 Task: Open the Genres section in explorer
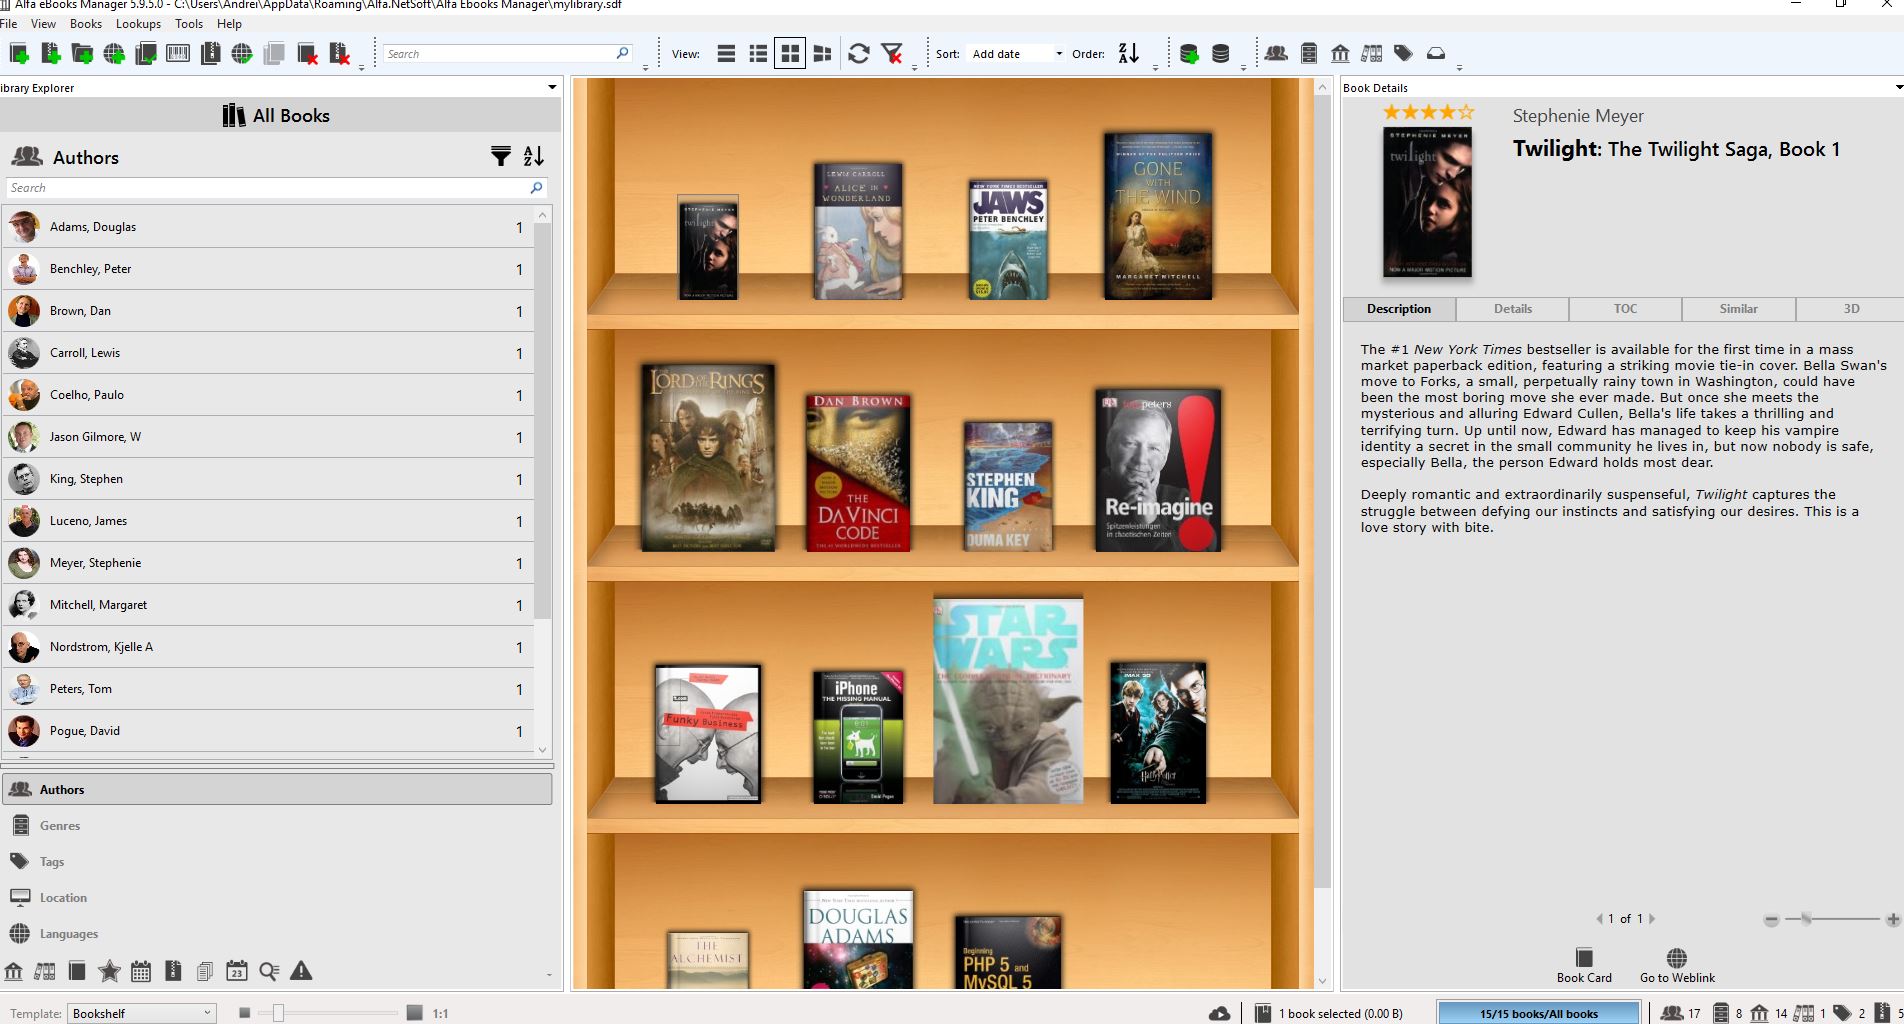coord(277,826)
